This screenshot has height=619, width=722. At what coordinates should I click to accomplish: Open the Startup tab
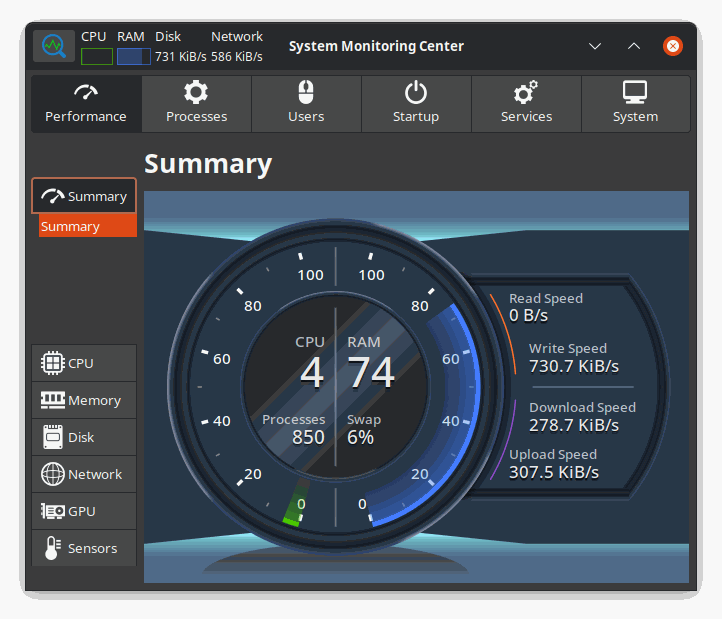click(416, 104)
